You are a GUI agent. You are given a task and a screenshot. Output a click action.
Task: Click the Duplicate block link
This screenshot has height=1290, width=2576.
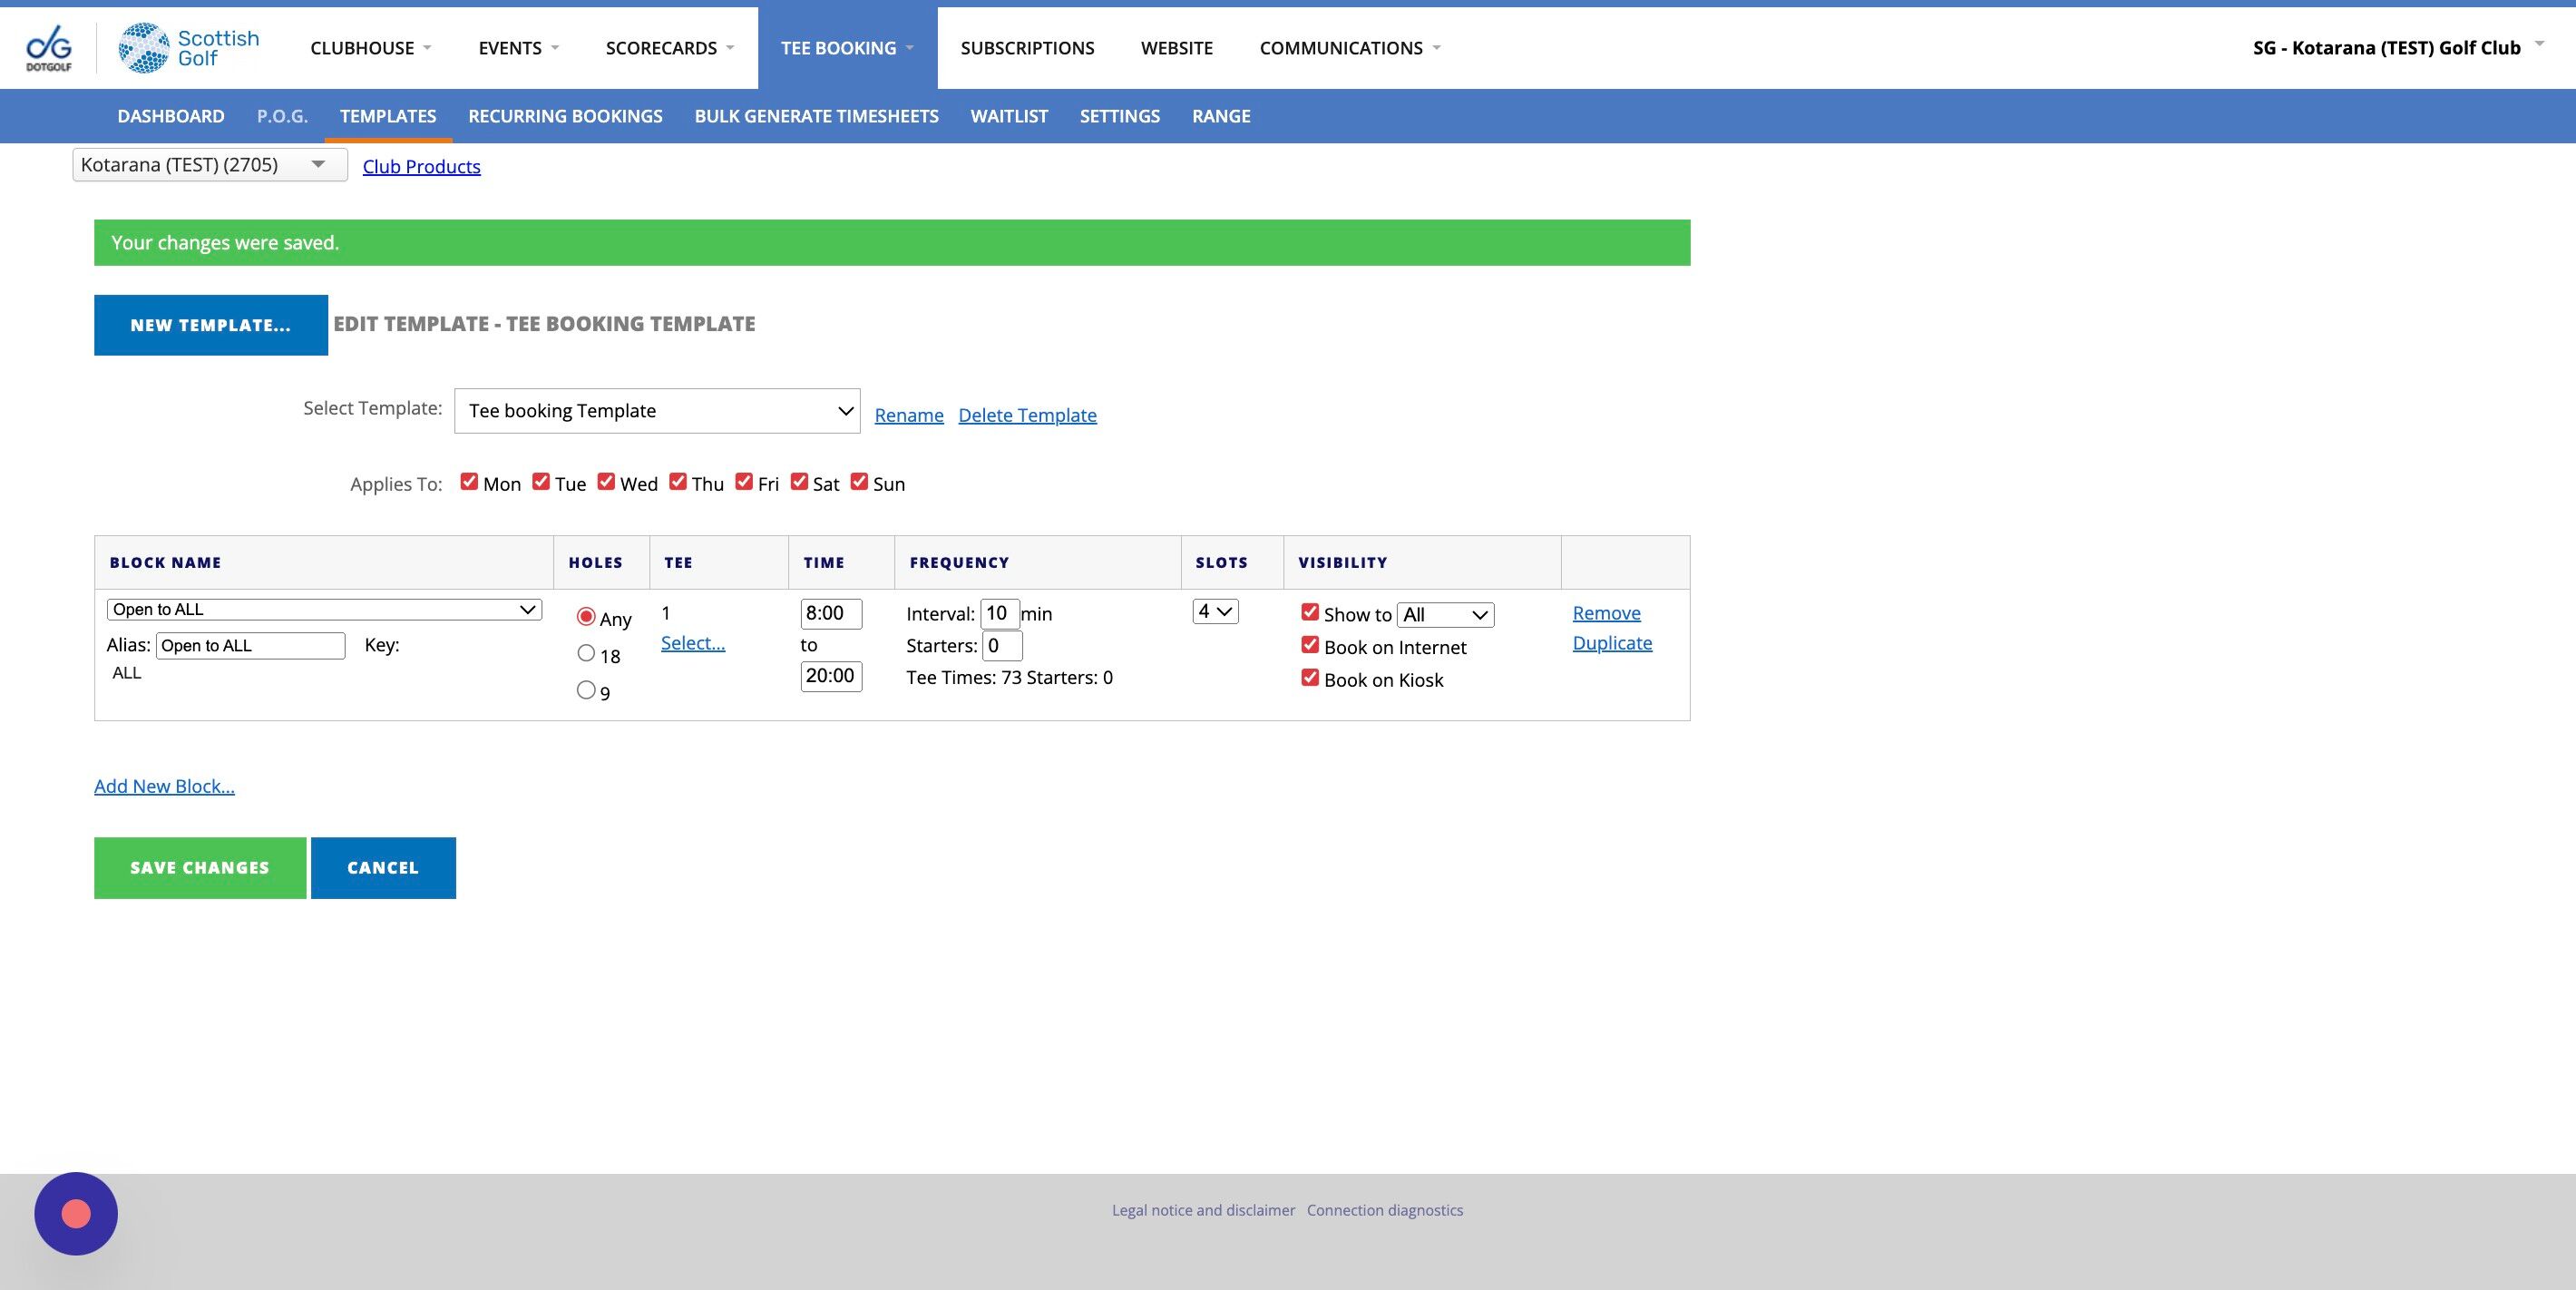(1611, 643)
